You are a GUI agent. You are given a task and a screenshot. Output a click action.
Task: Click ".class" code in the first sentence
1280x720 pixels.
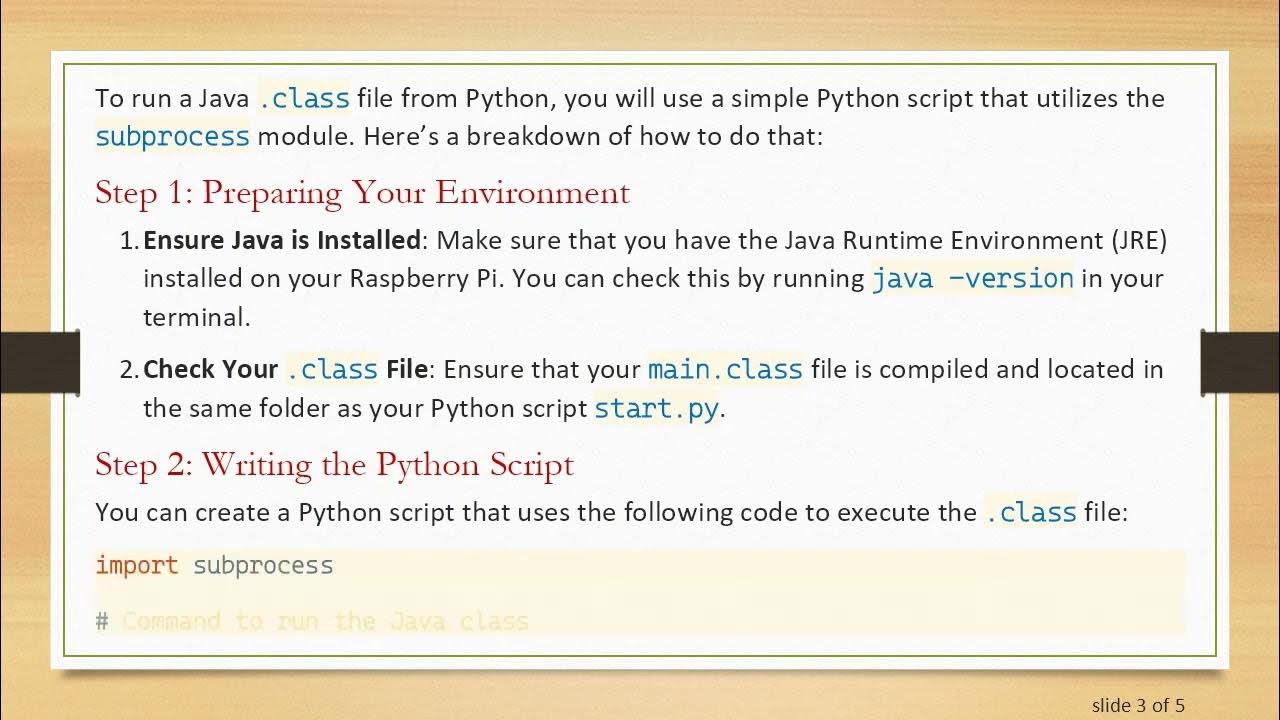coord(304,99)
